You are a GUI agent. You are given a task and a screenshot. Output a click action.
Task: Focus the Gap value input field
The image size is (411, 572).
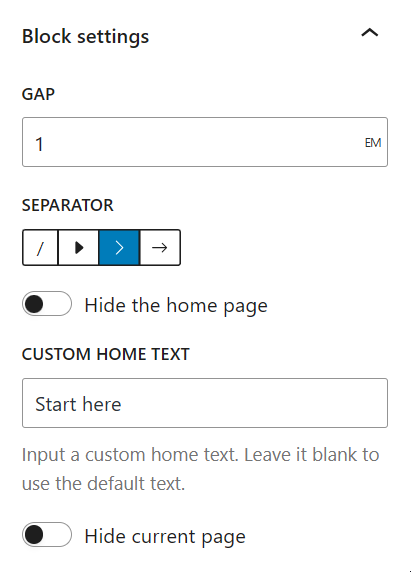pyautogui.click(x=205, y=142)
